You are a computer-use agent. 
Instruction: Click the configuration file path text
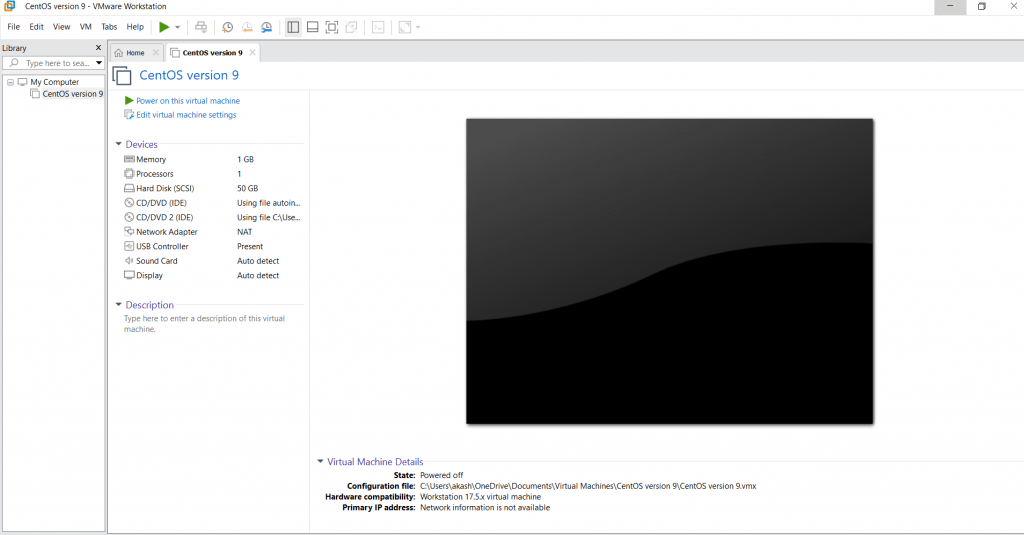[x=588, y=486]
